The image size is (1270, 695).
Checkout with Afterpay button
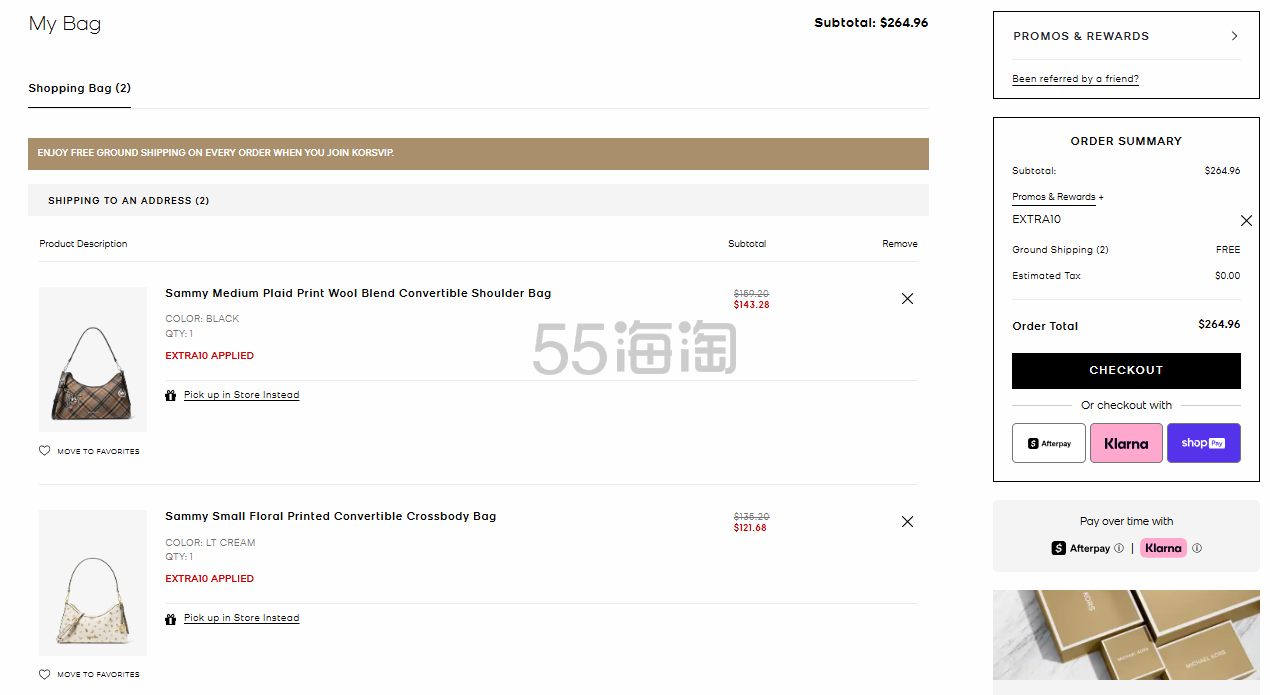pos(1049,443)
